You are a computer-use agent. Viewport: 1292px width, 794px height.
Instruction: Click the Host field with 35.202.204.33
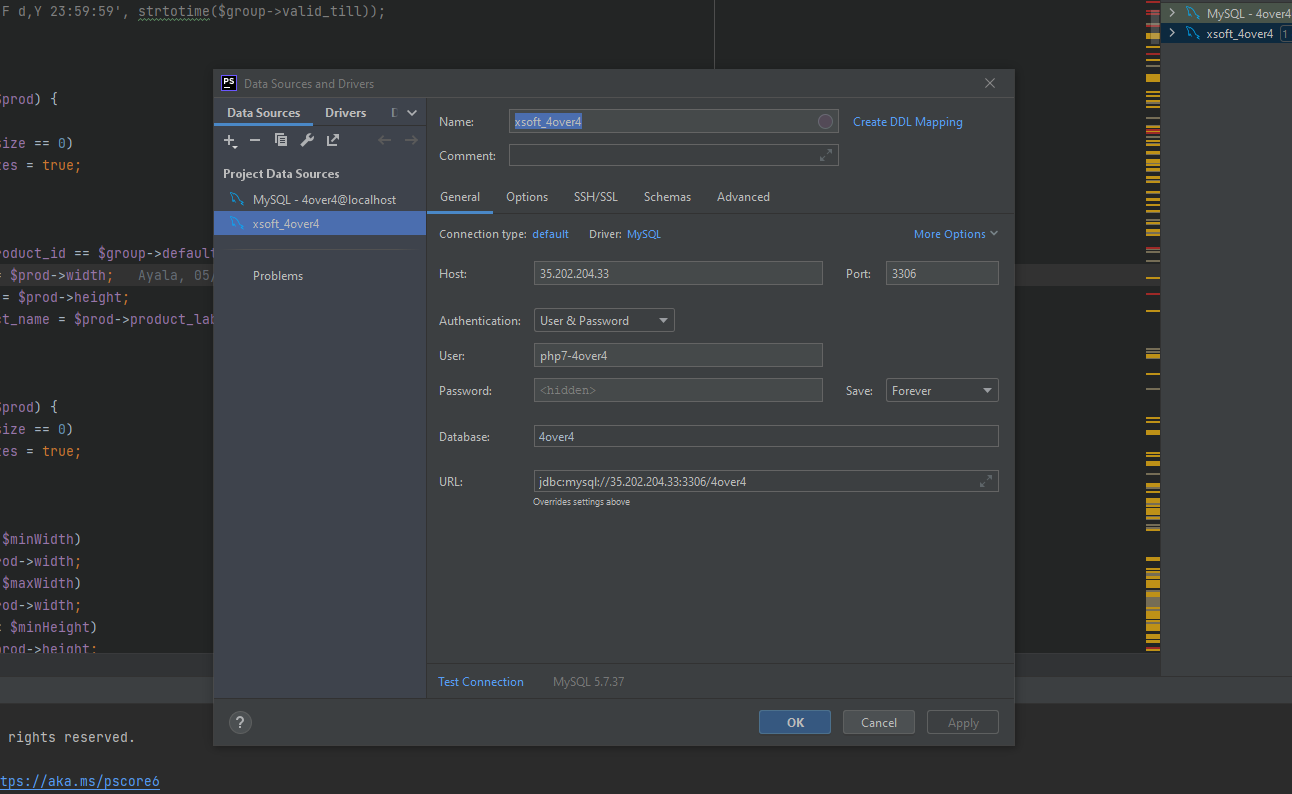click(678, 273)
